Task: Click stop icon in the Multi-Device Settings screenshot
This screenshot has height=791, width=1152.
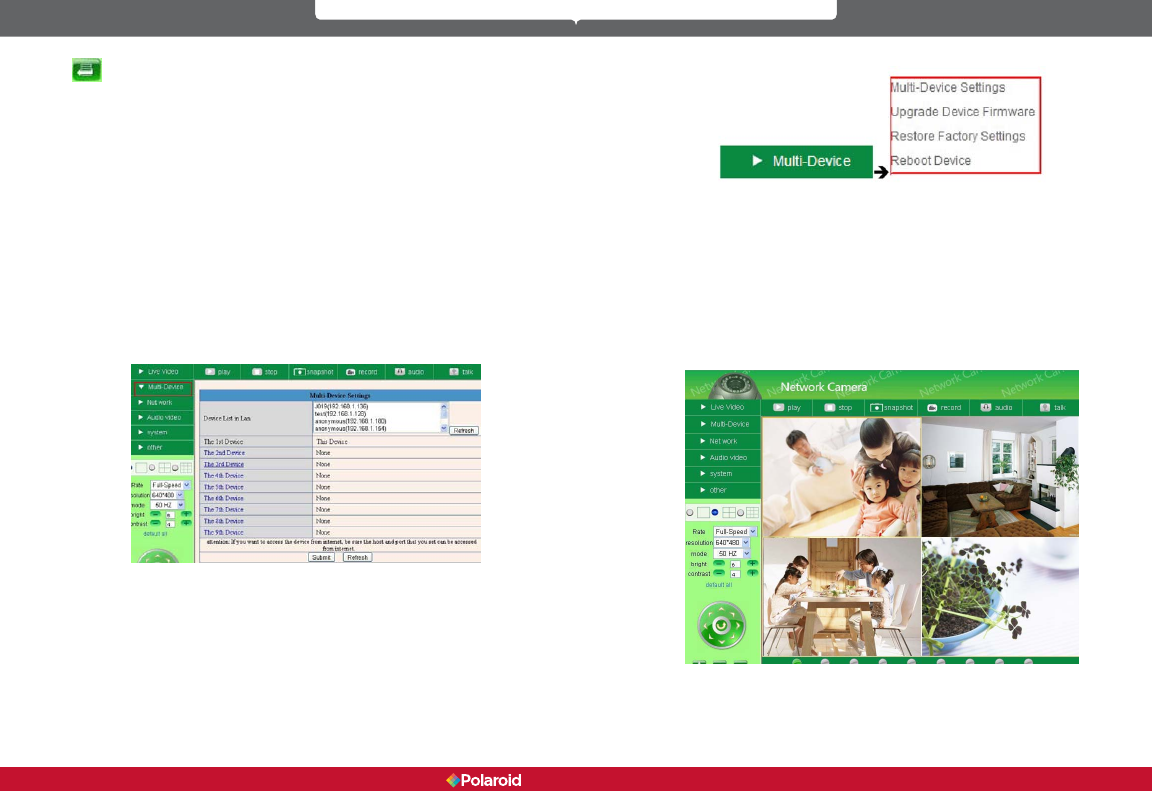Action: pyautogui.click(x=256, y=372)
